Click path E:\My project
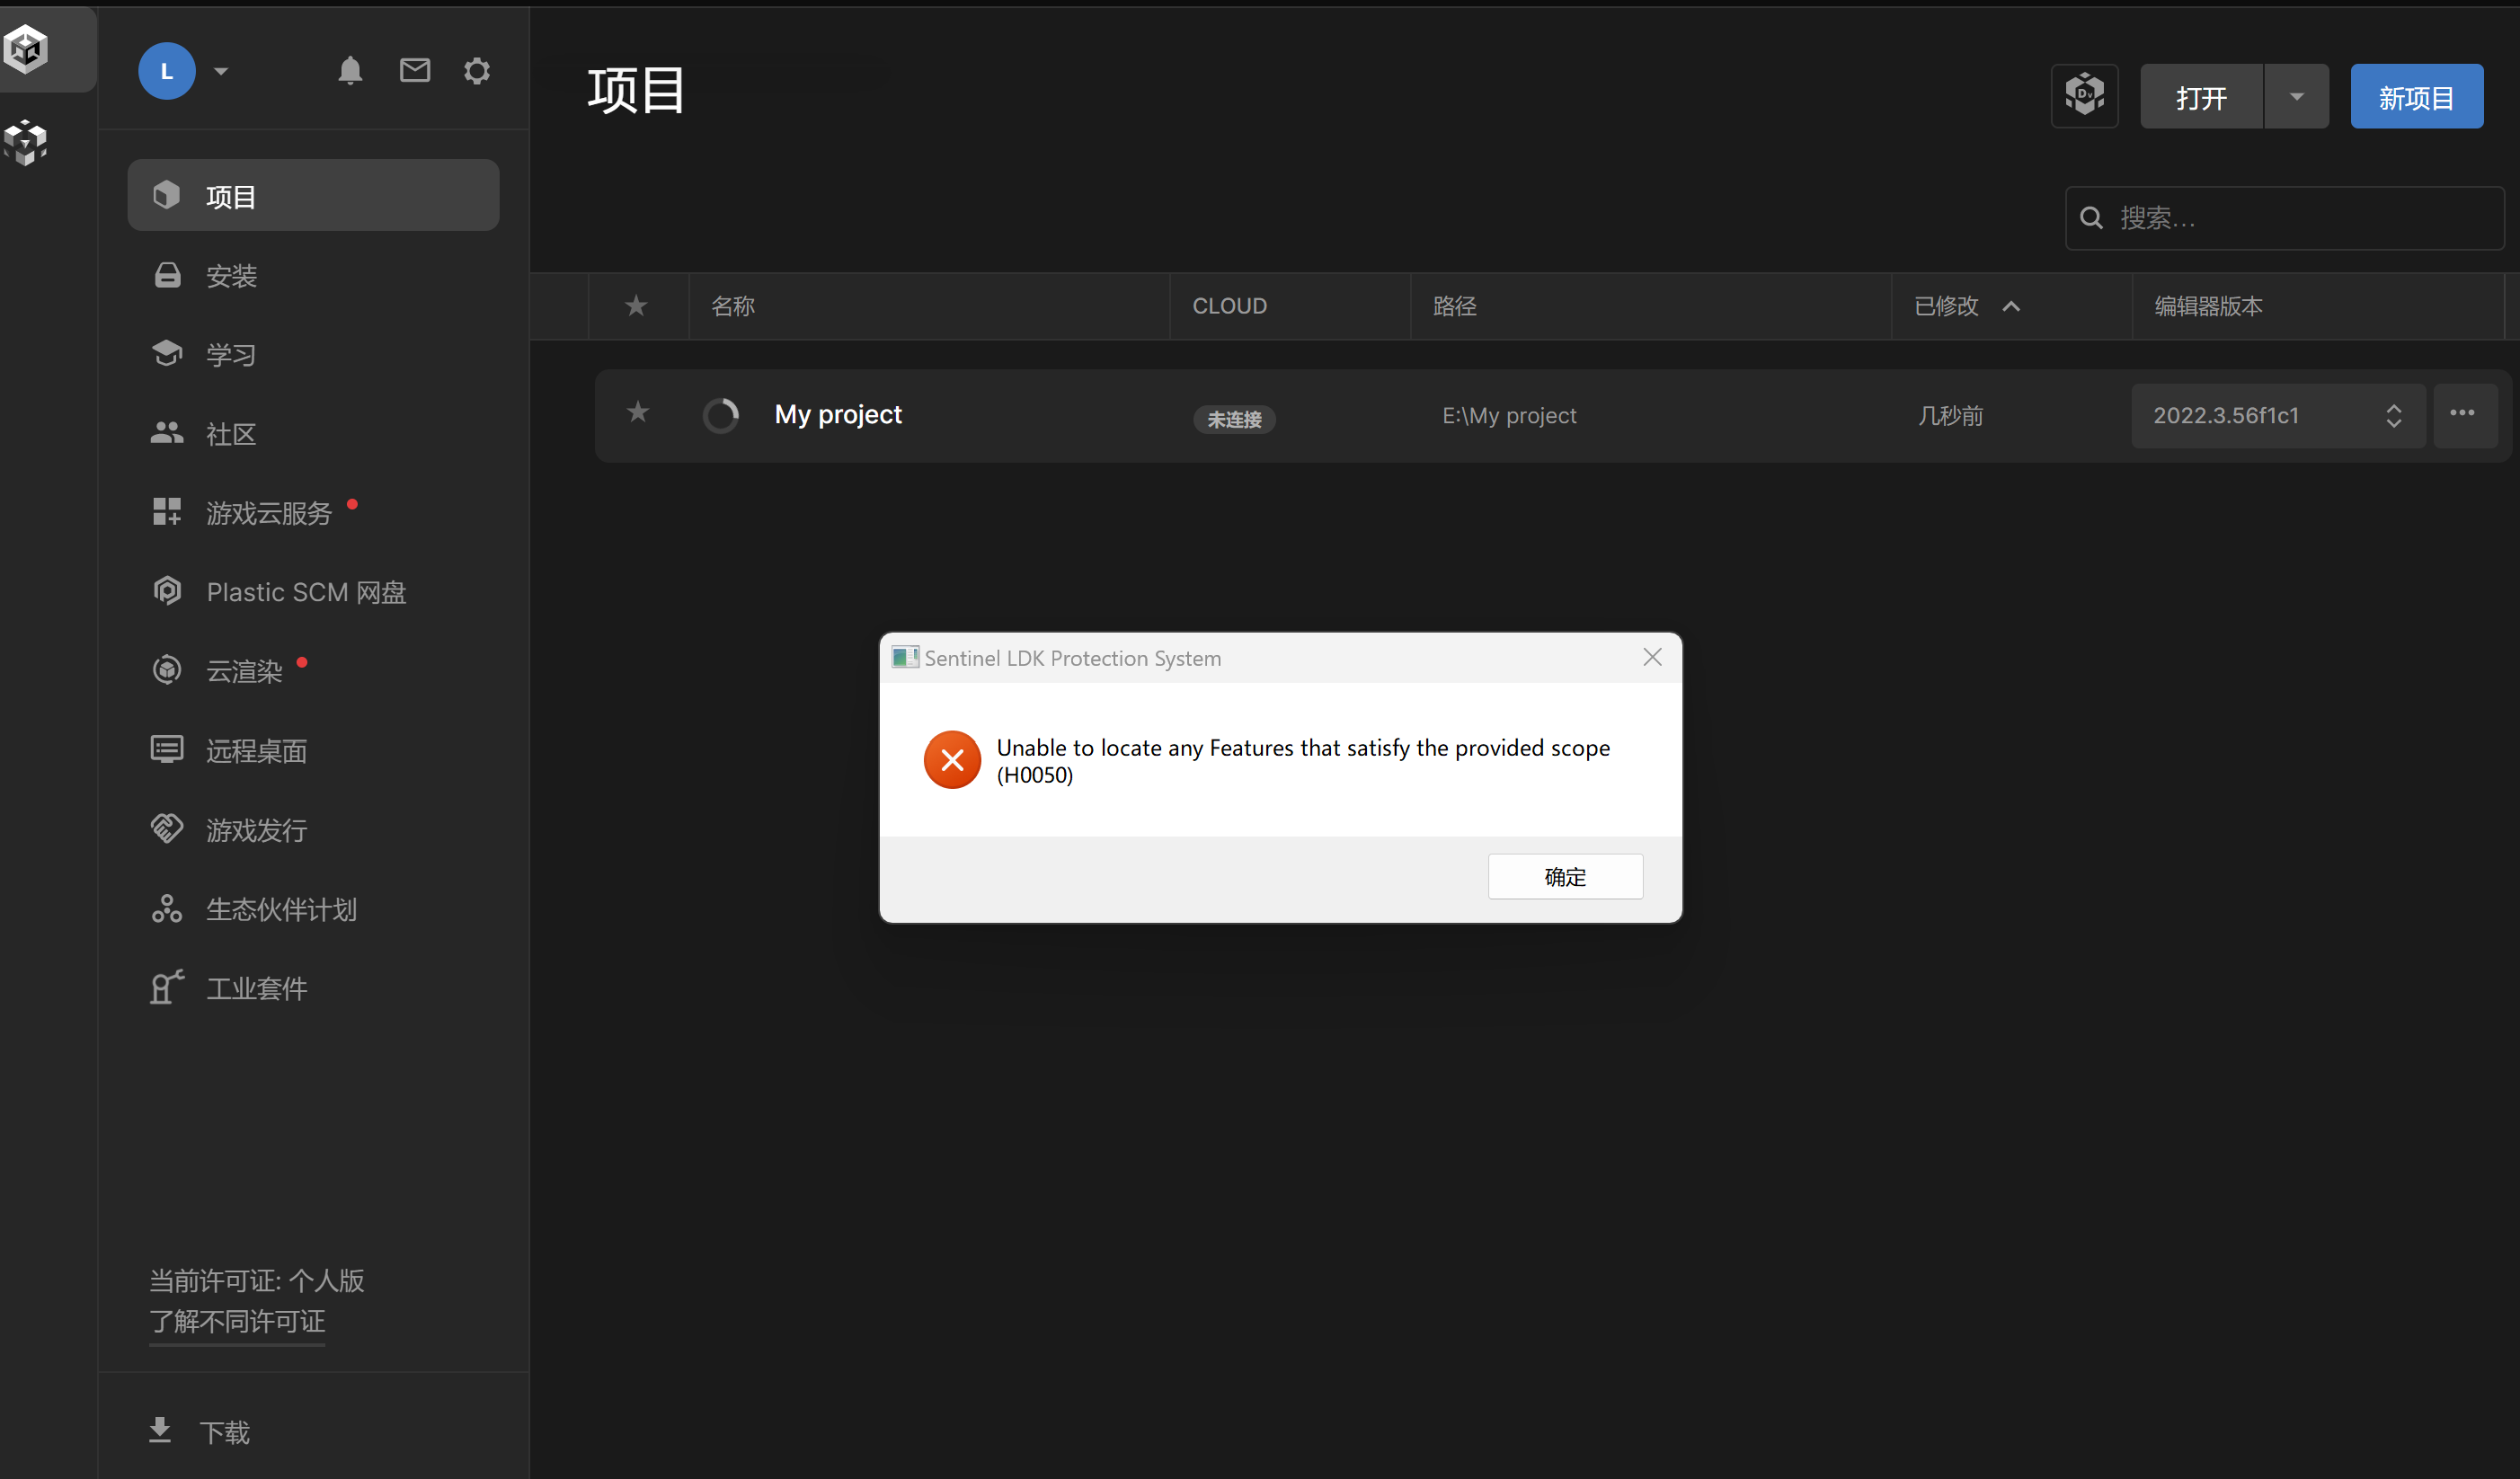 [x=1509, y=415]
